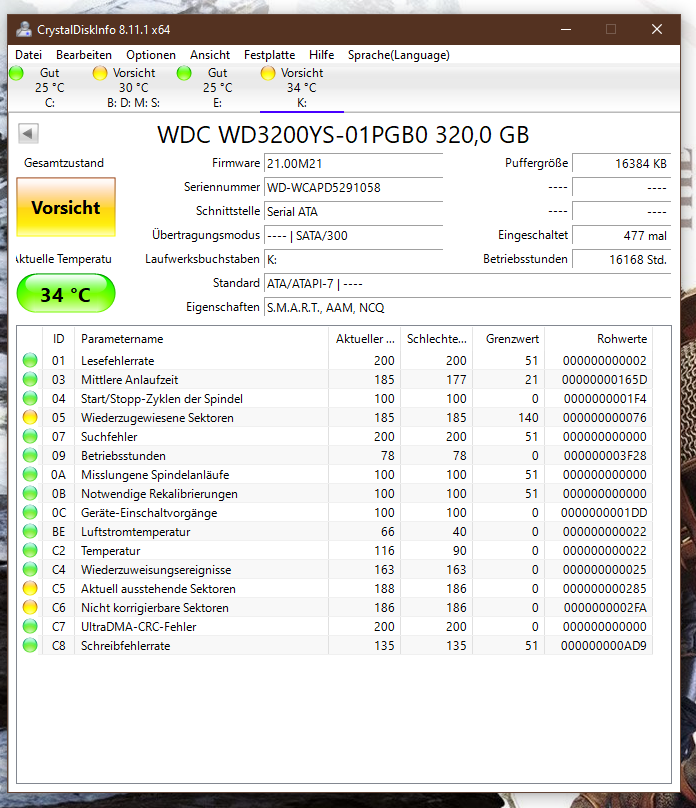This screenshot has height=808, width=696.
Task: Click status dot of Betriebsstunden attribute row
Action: 30,456
